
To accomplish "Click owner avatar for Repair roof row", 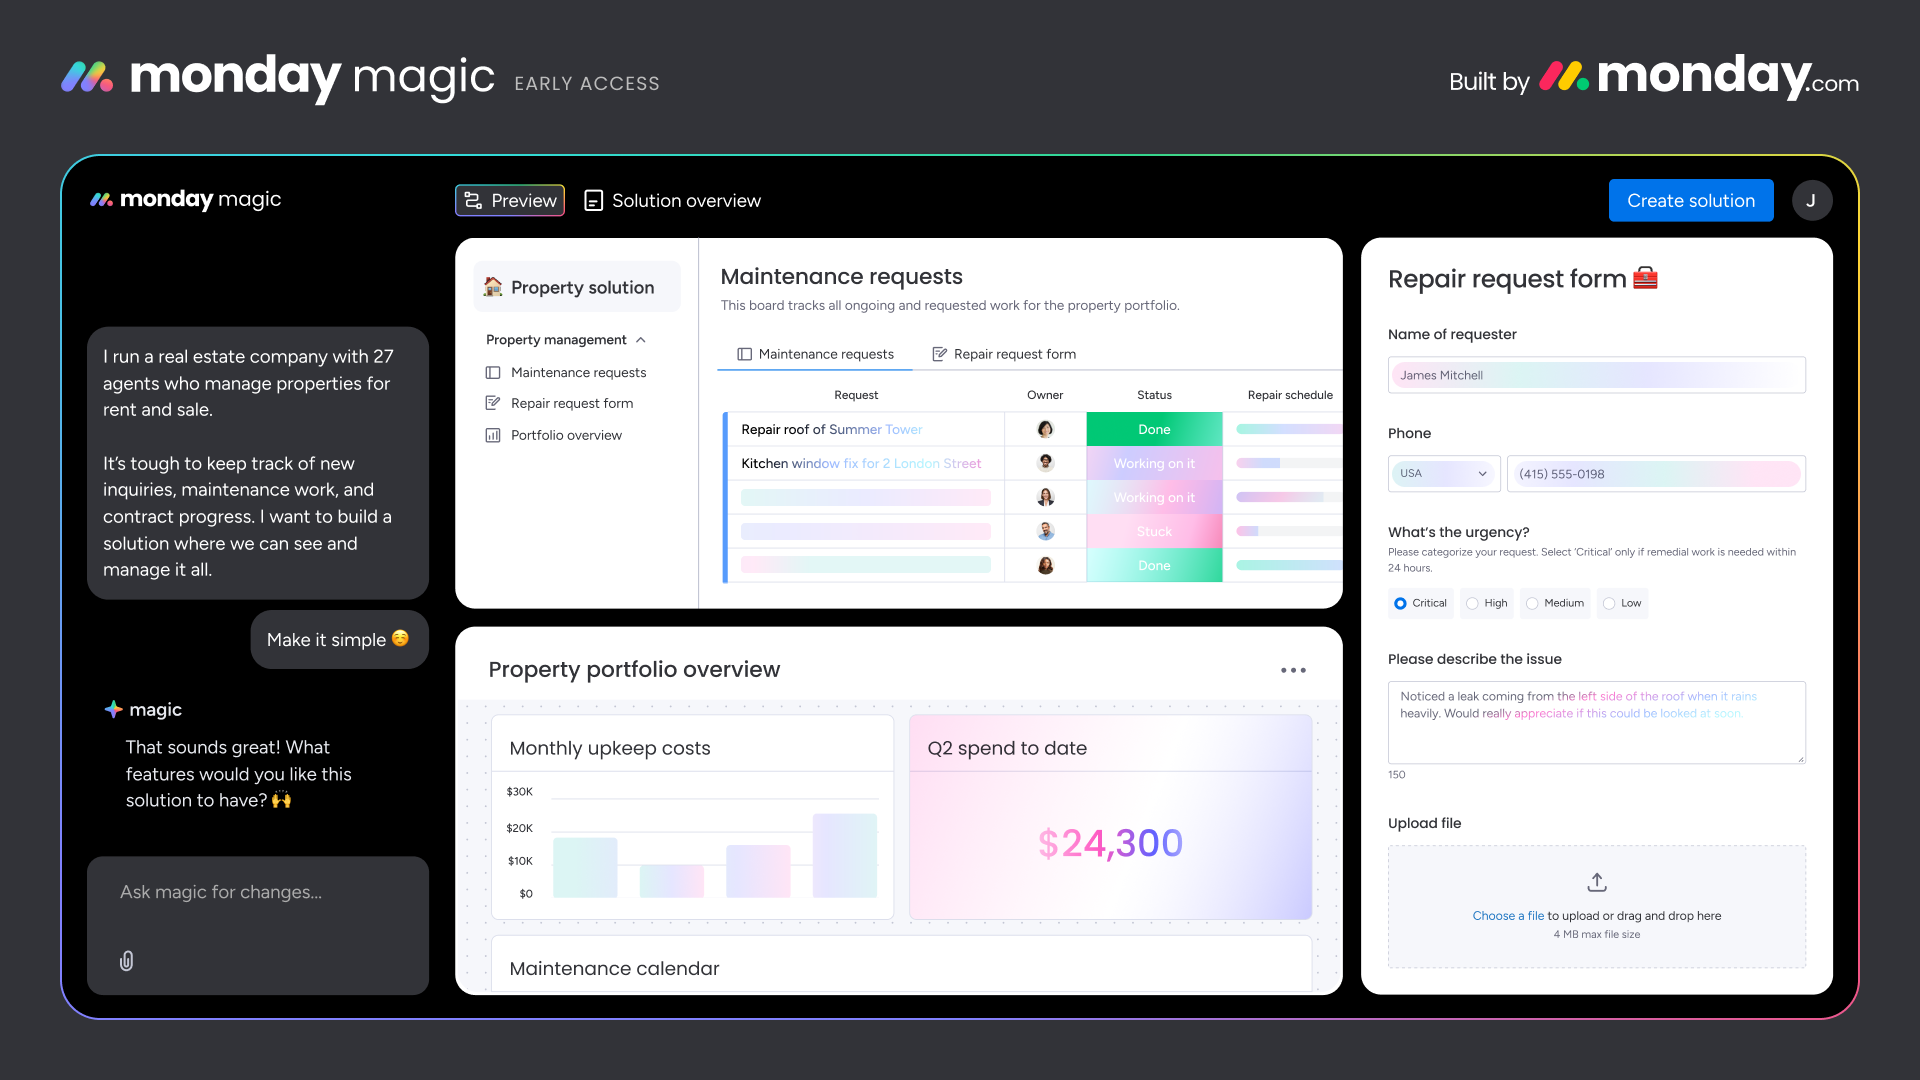I will [x=1045, y=429].
